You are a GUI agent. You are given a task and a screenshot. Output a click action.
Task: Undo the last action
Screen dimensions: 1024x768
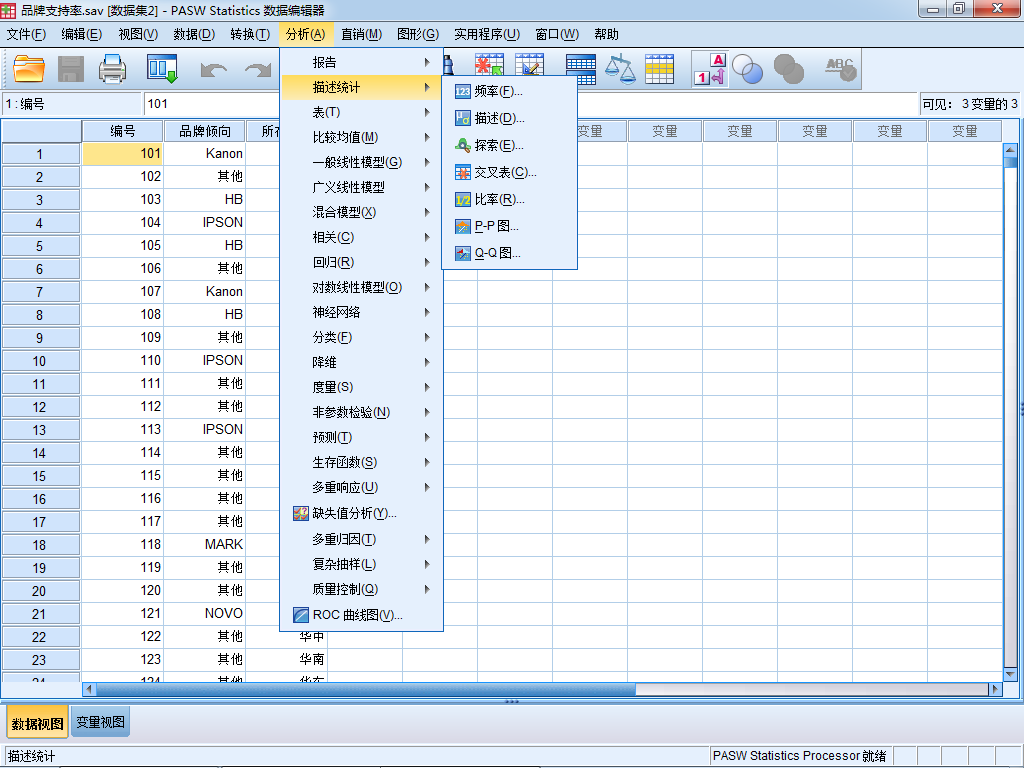[214, 69]
